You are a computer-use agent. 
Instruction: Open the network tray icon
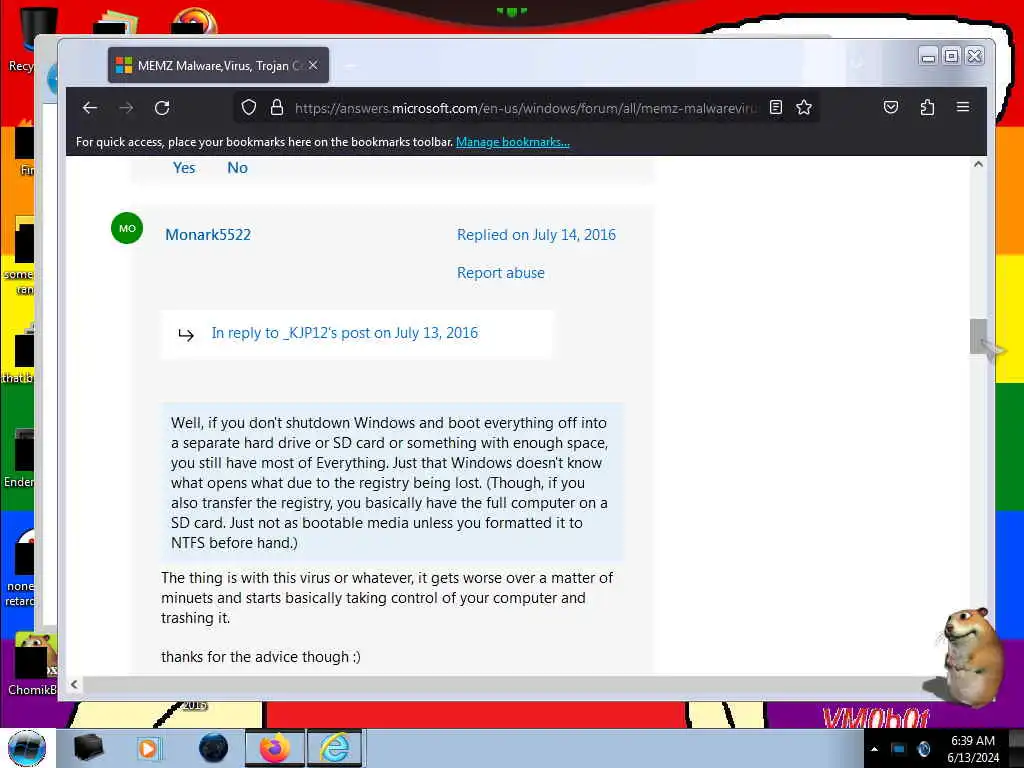(x=899, y=749)
